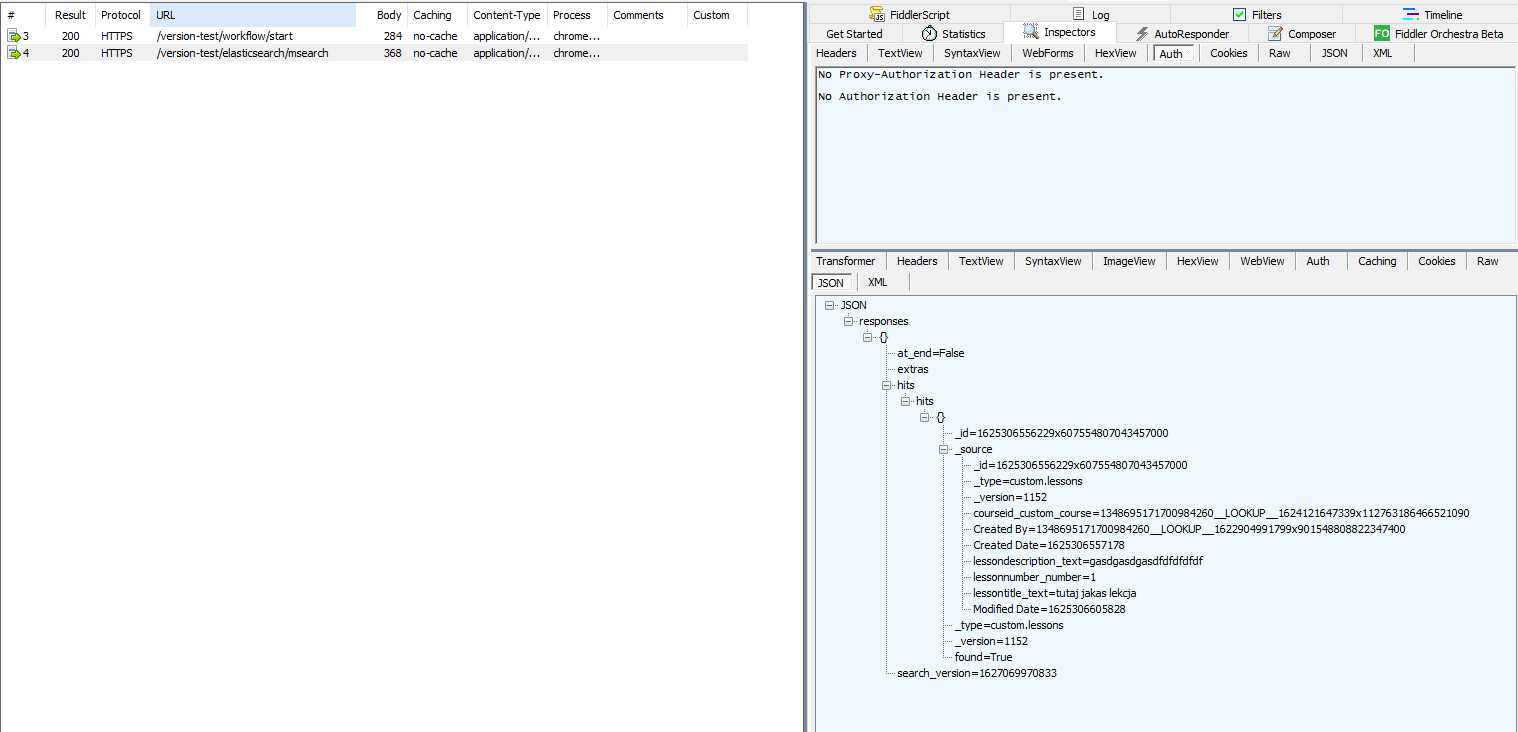Collapse the {} node under inner hits
Image resolution: width=1518 pixels, height=732 pixels.
tap(924, 417)
